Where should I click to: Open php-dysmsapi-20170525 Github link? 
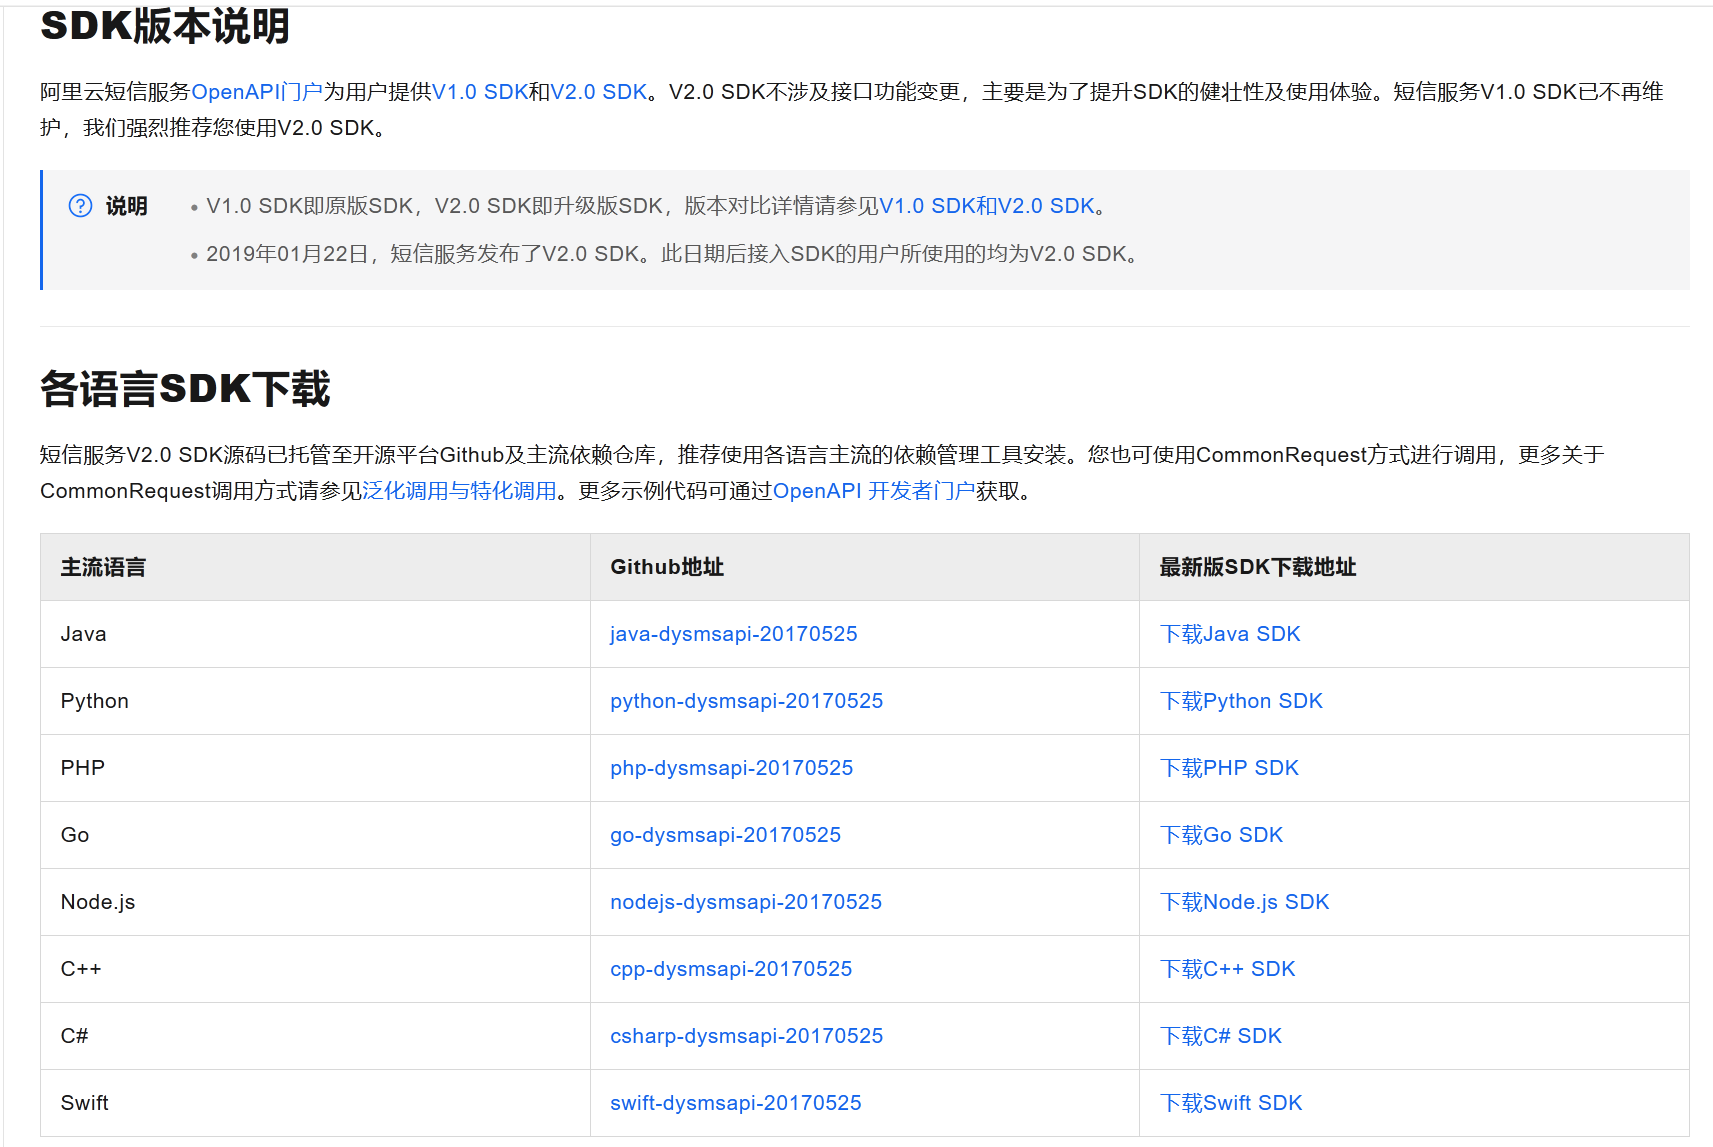pyautogui.click(x=732, y=768)
